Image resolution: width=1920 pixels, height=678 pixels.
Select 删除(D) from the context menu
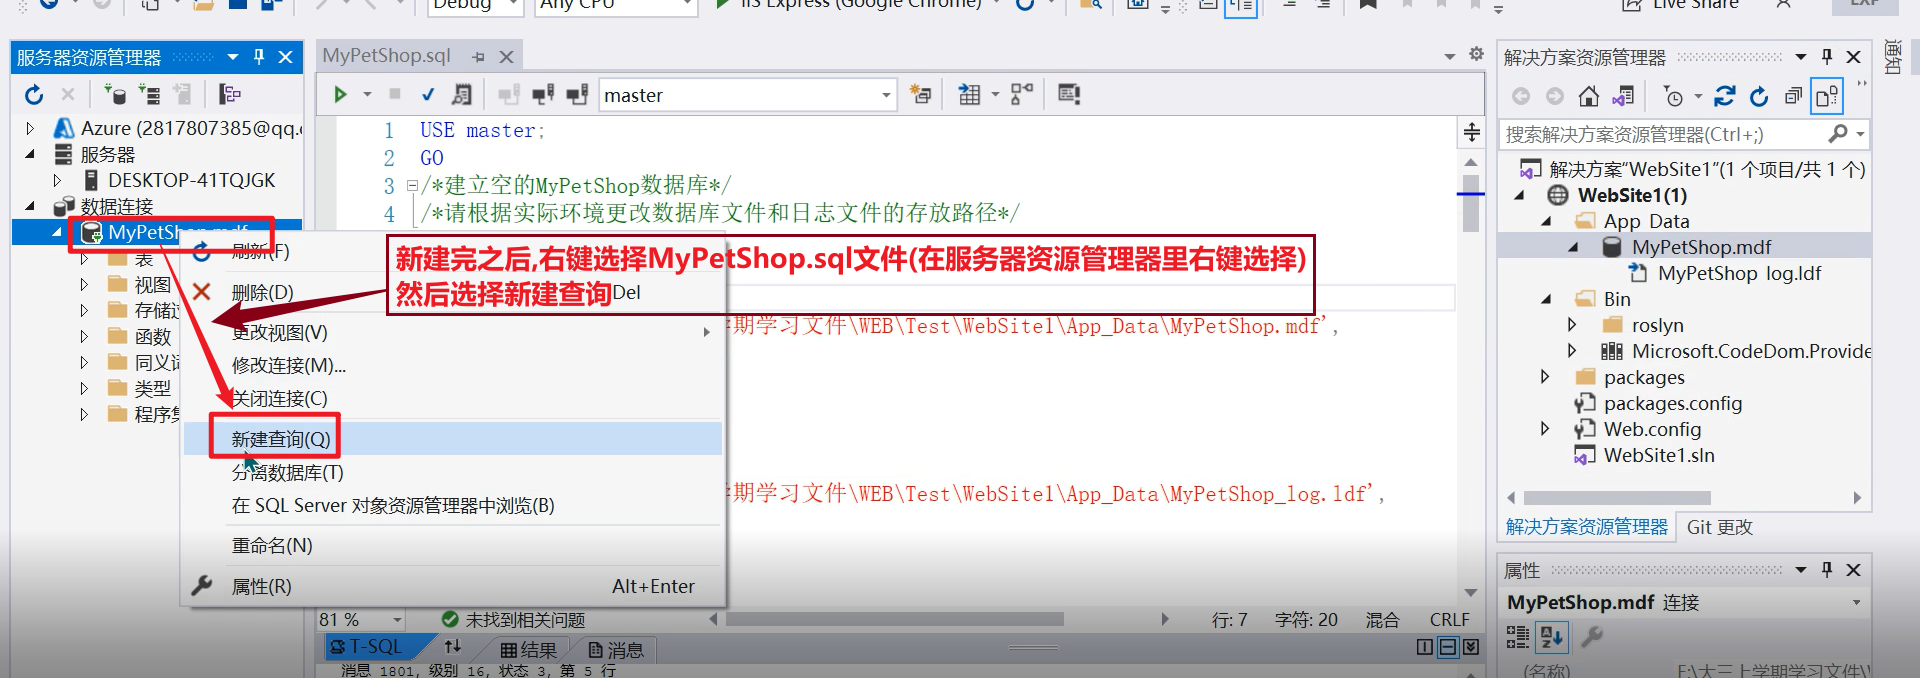coord(452,292)
